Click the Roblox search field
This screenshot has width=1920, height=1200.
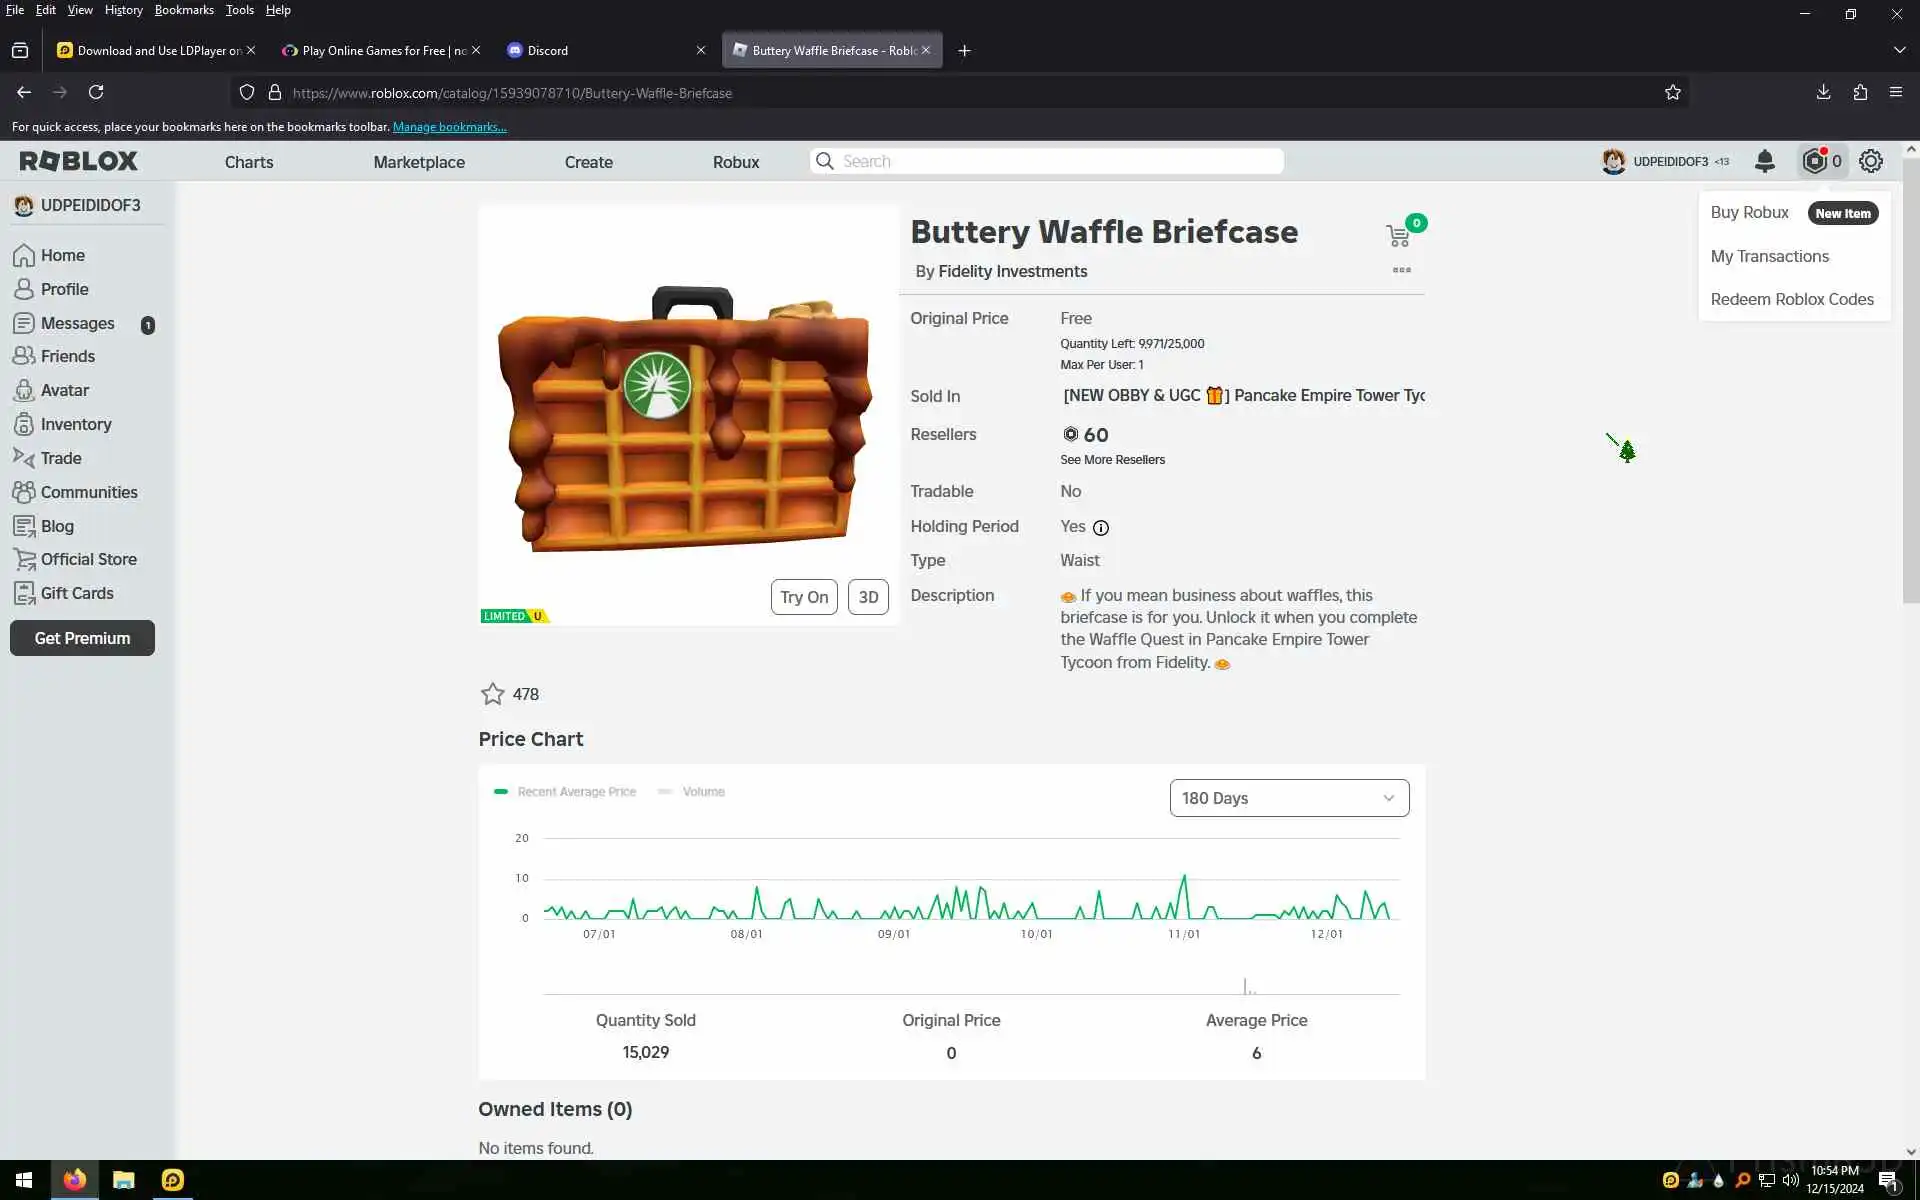(1060, 161)
